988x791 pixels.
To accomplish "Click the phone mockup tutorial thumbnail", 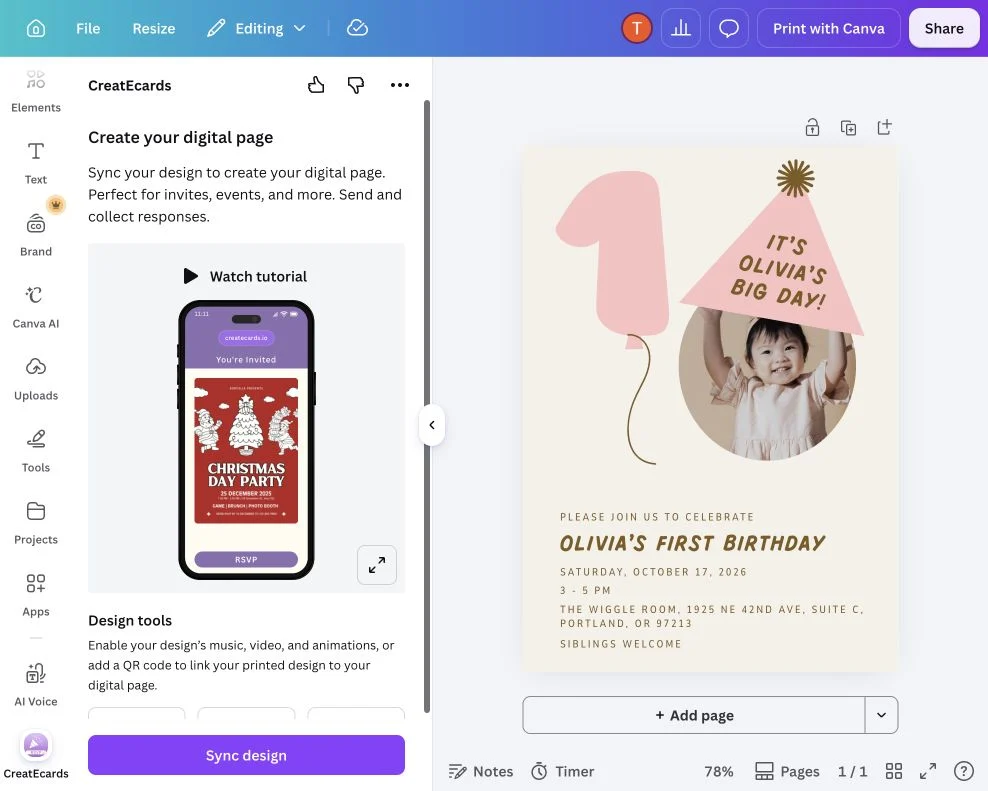I will coord(246,439).
